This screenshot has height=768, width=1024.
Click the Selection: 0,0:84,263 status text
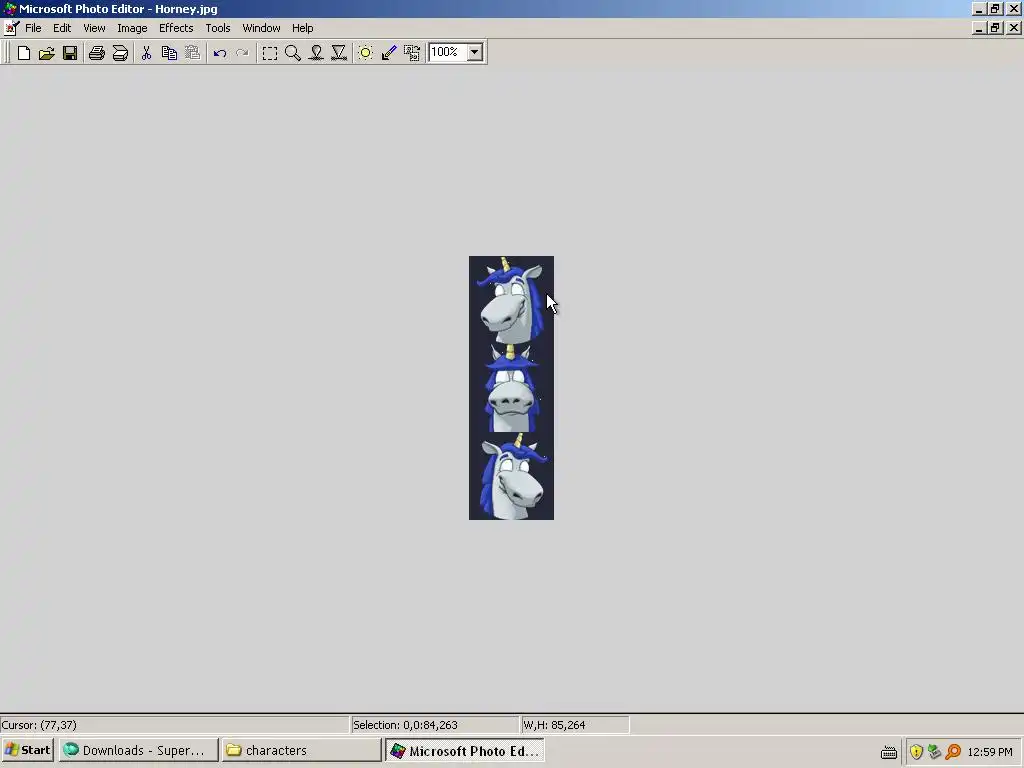pos(405,725)
